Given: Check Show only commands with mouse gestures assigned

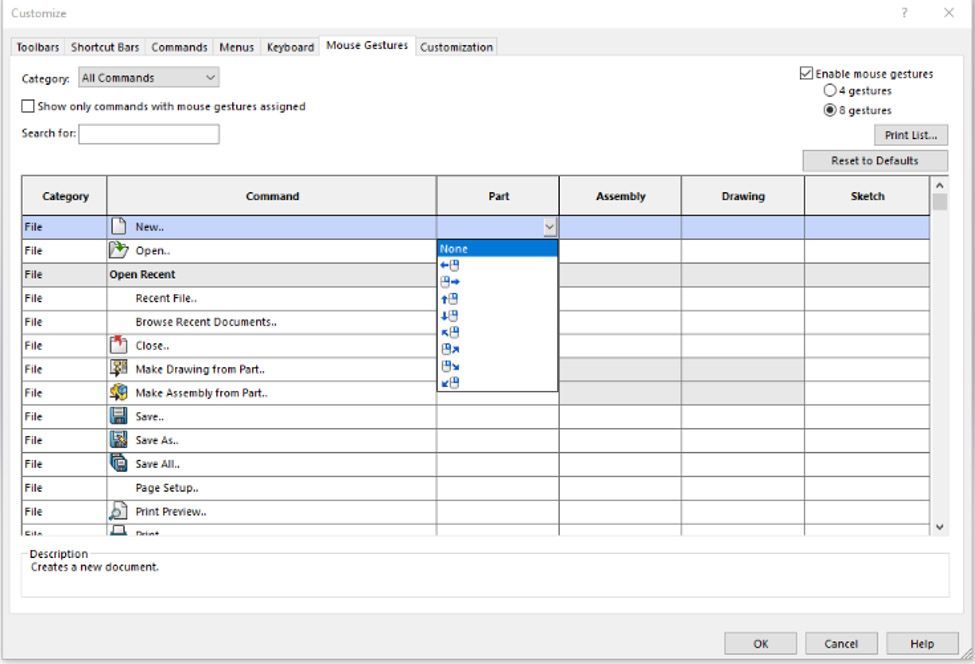Looking at the screenshot, I should tap(28, 106).
